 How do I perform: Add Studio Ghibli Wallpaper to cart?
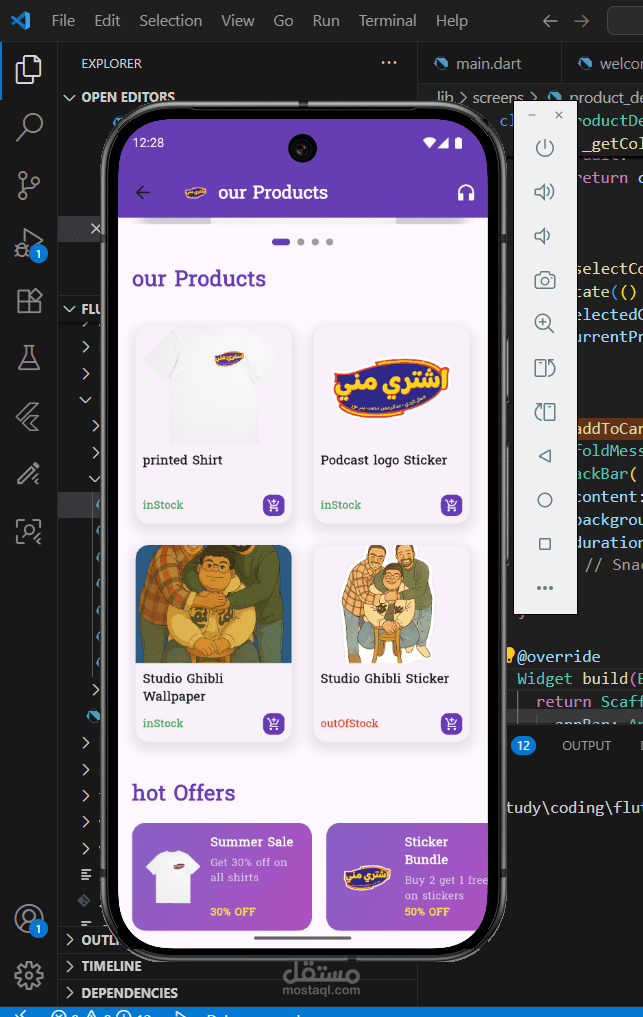tap(274, 724)
